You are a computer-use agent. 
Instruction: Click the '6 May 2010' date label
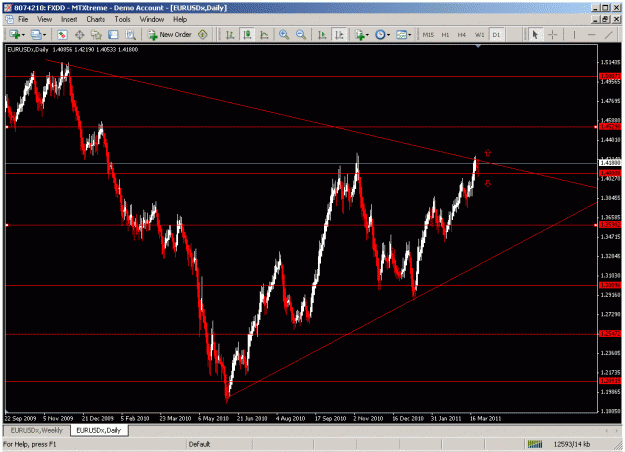(214, 419)
